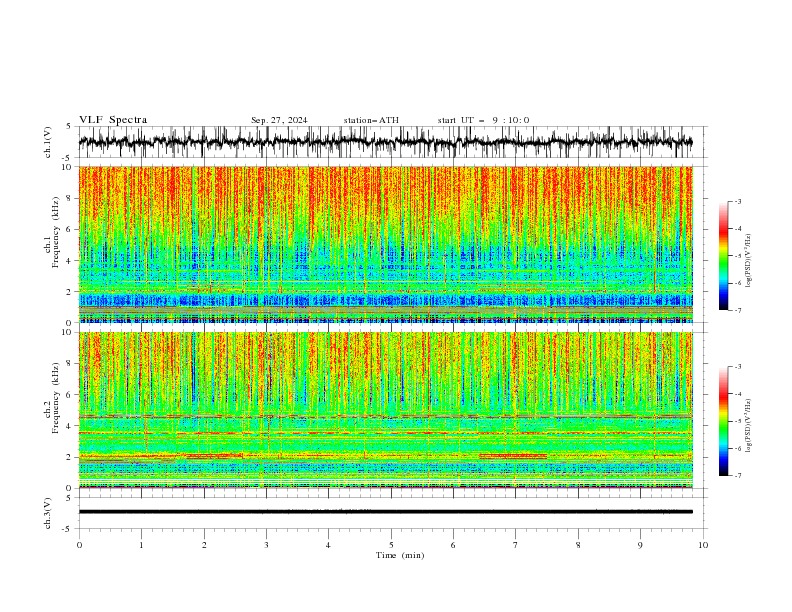Click the ch.1 spectrogram panel
Image resolution: width=792 pixels, height=612 pixels.
385,244
